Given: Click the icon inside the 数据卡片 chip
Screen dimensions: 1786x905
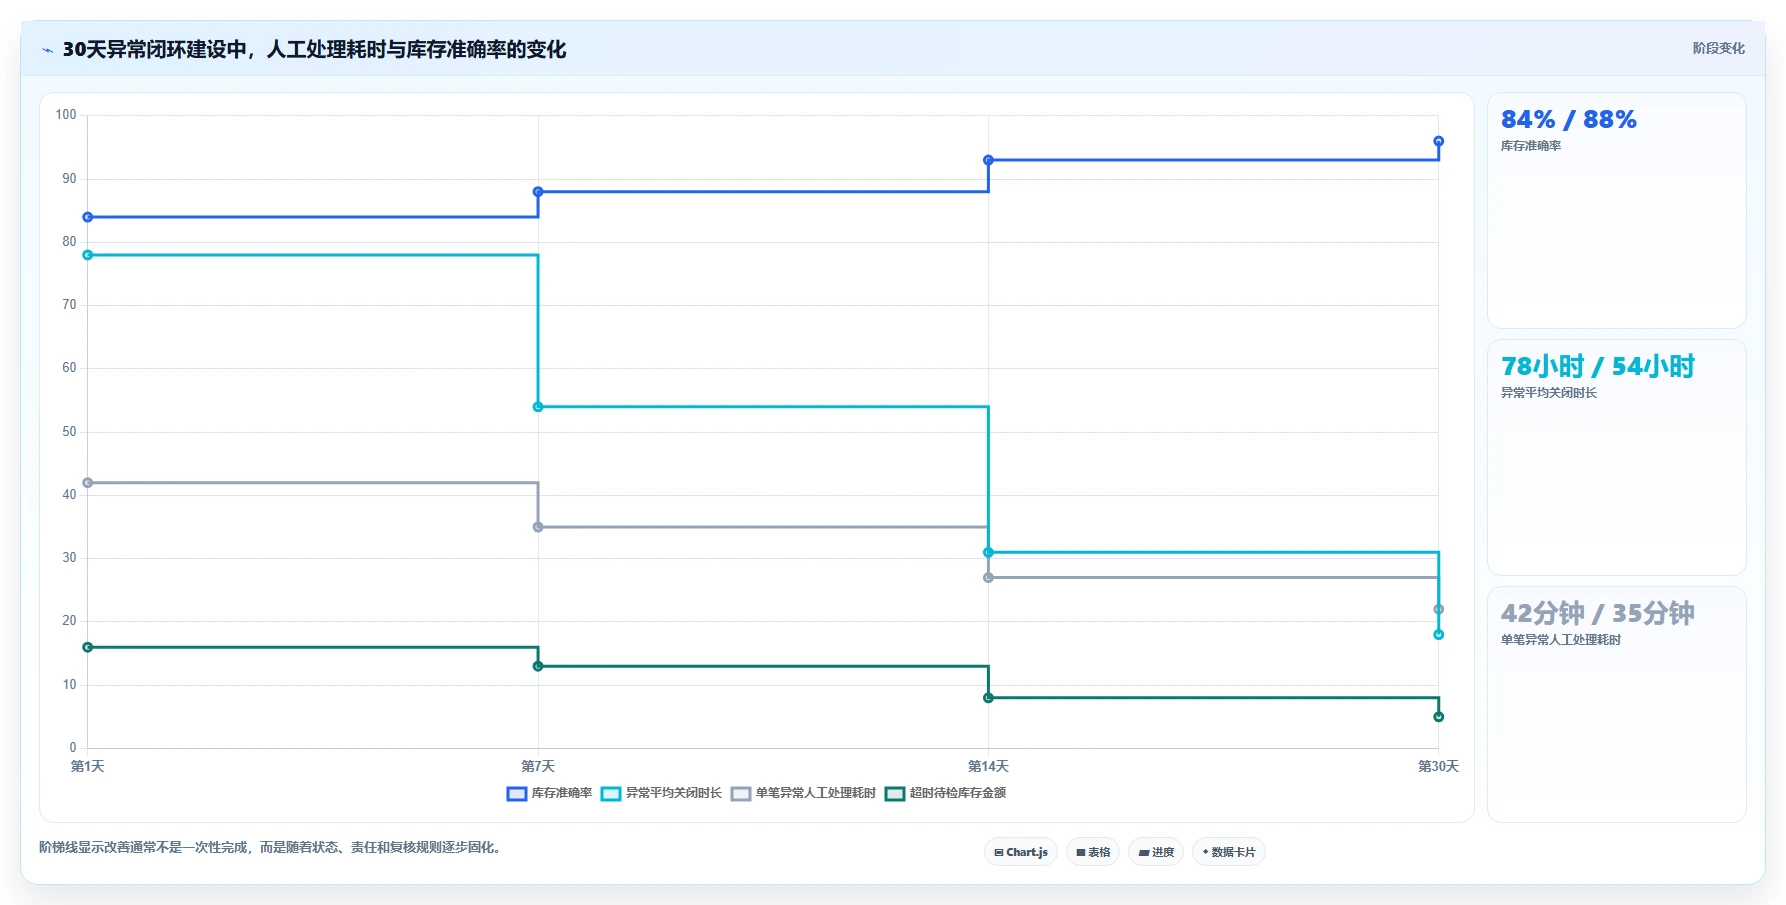Looking at the screenshot, I should [x=1205, y=852].
